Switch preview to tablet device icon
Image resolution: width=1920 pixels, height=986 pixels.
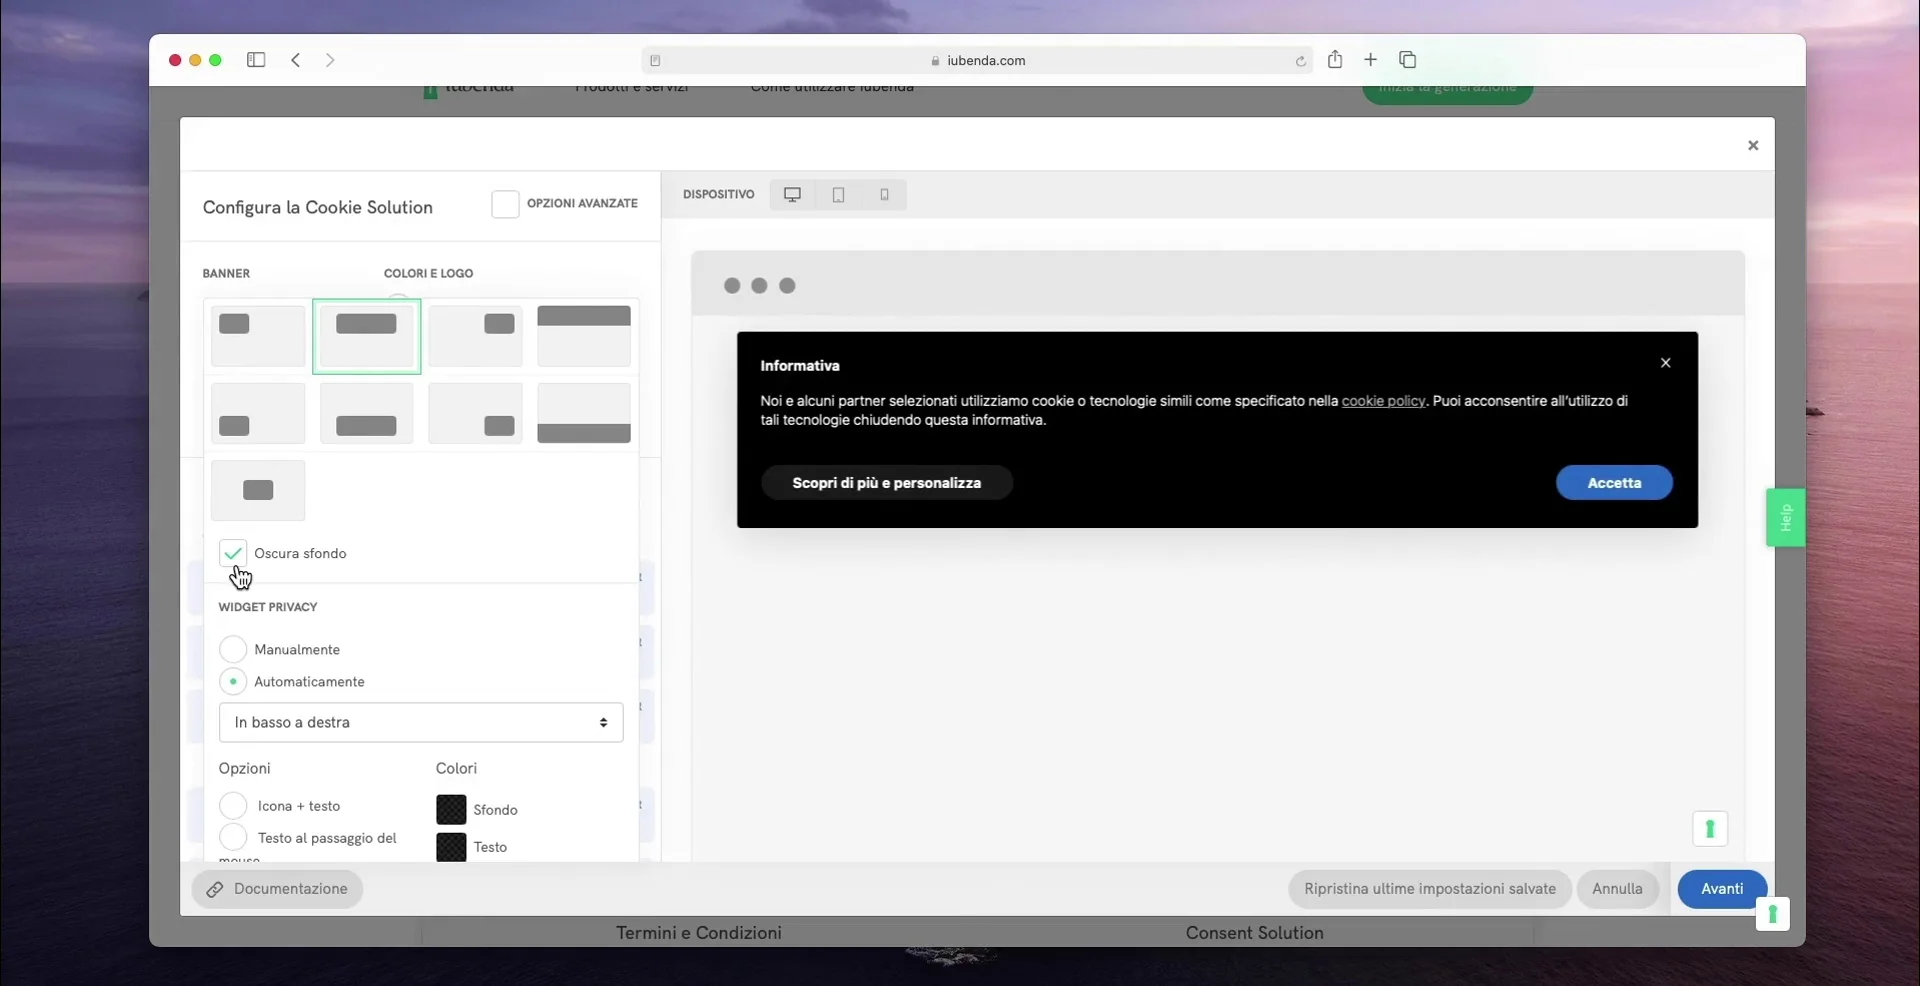pos(838,195)
